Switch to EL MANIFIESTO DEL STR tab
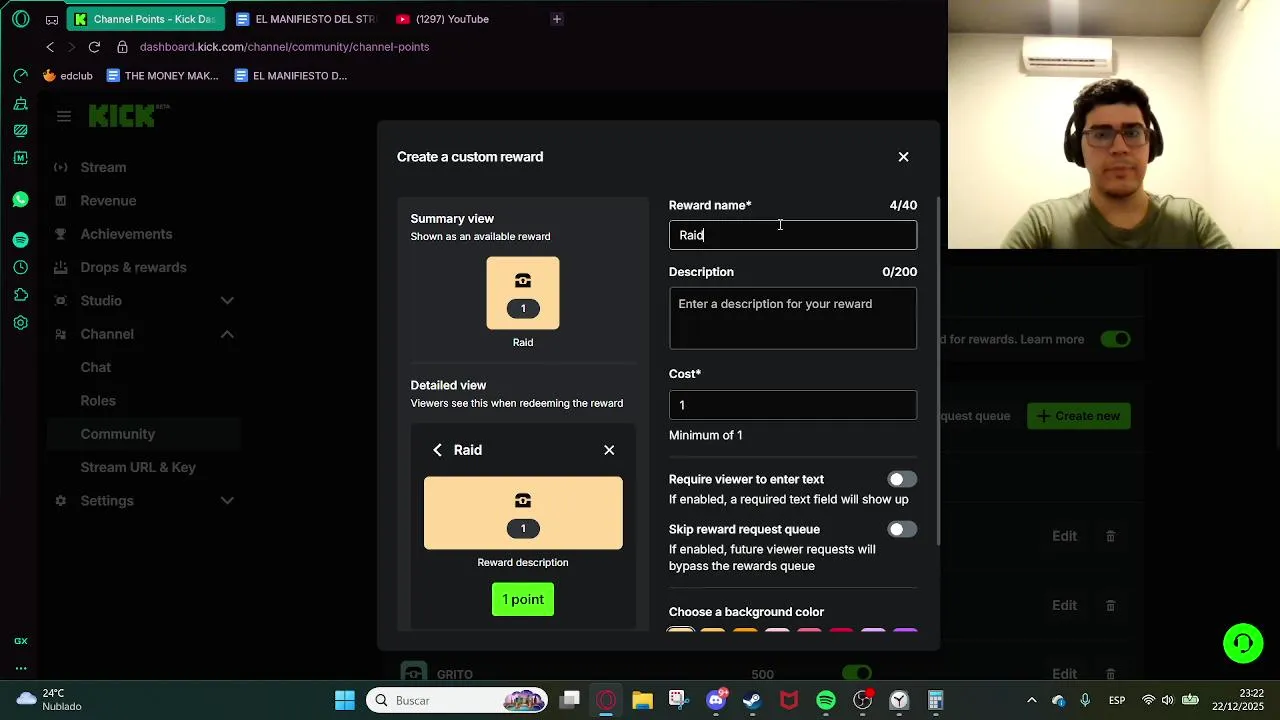This screenshot has width=1280, height=720. [x=307, y=19]
